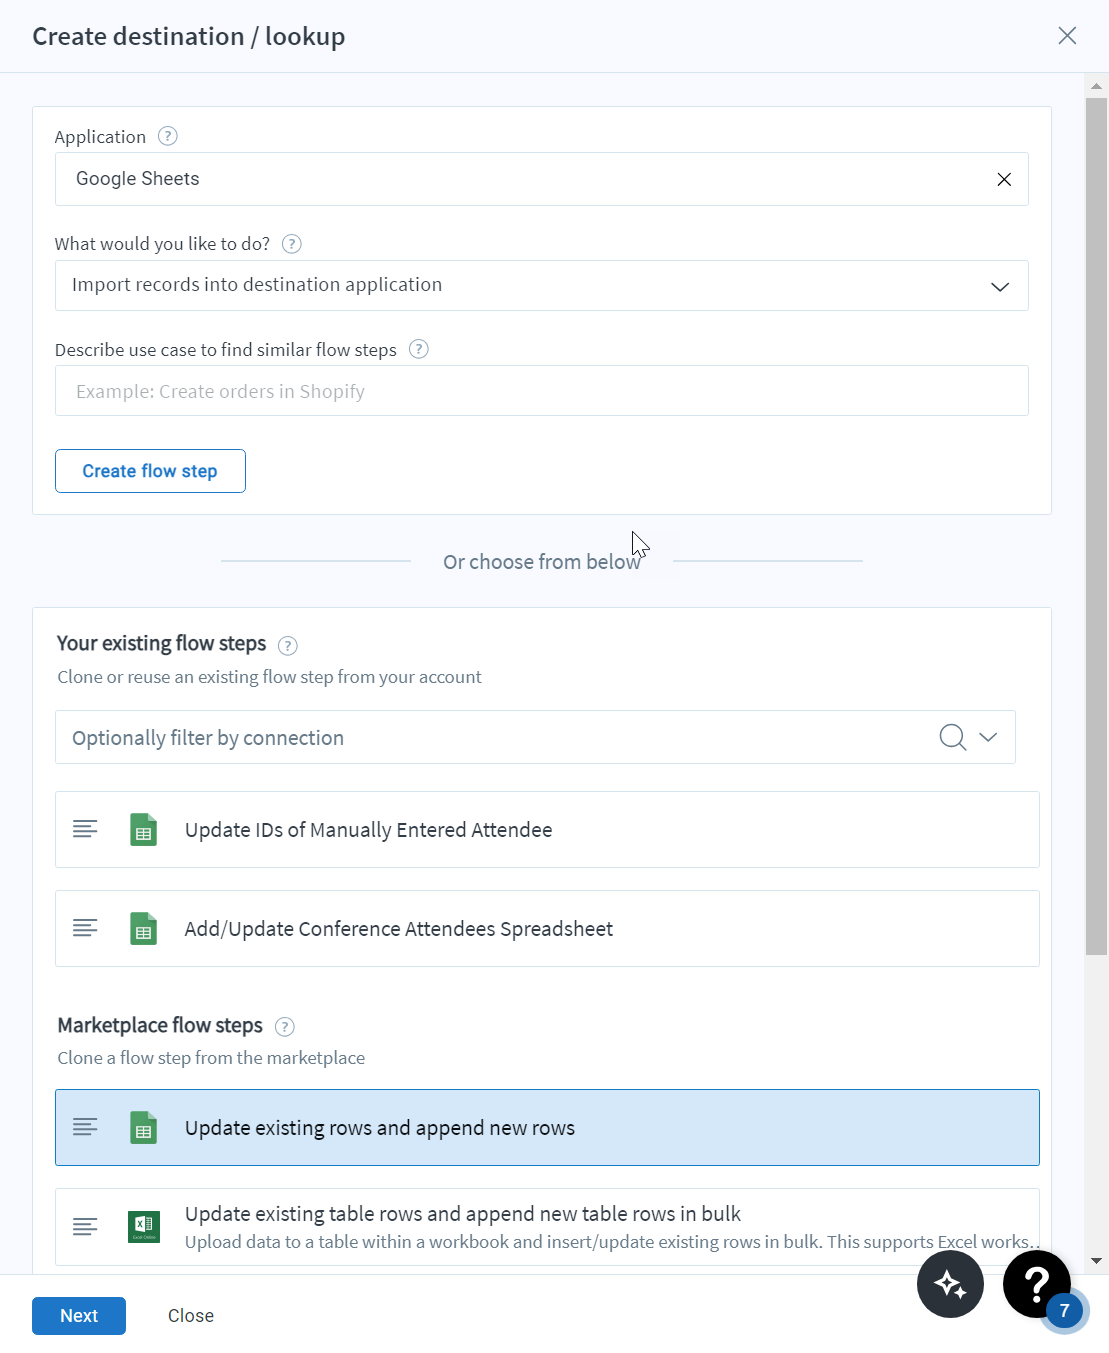
Task: Click the help icon next to Marketplace flow steps
Action: pos(284,1026)
